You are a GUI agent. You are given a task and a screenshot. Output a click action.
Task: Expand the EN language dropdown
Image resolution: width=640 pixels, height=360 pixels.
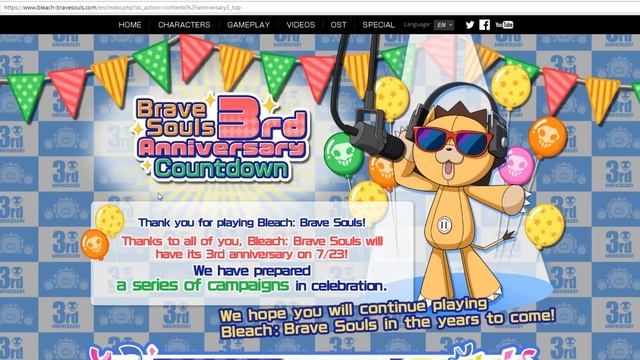[444, 25]
